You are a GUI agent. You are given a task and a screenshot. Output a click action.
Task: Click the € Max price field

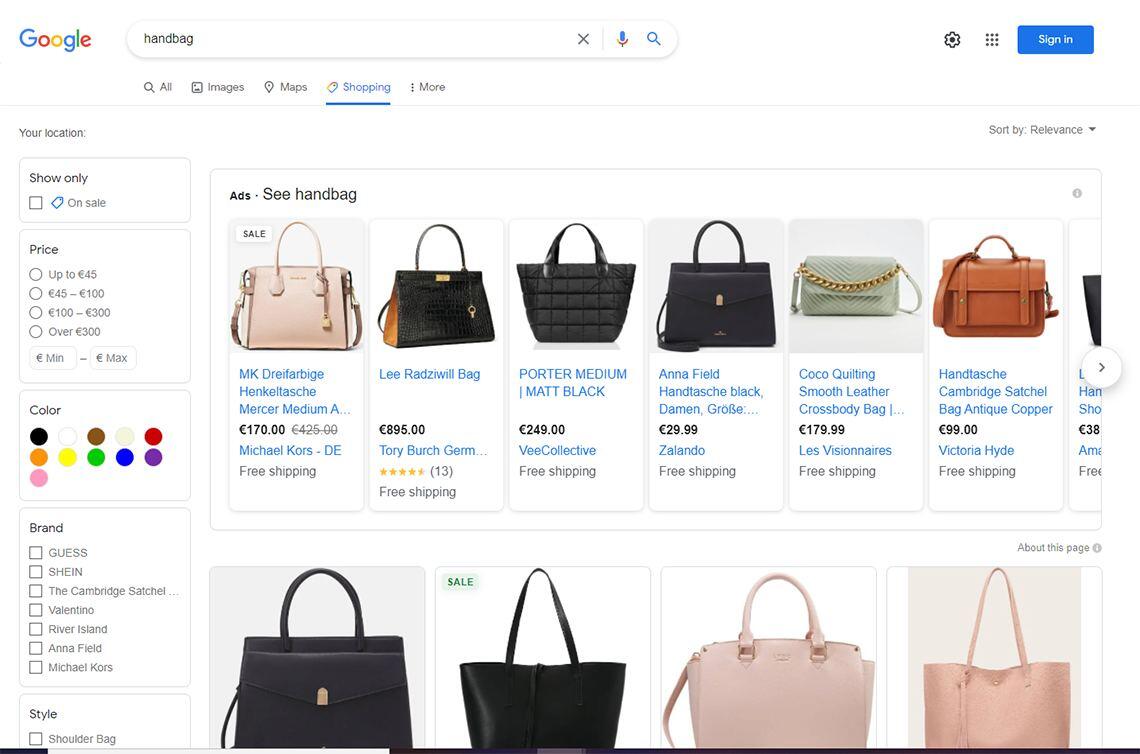(113, 358)
